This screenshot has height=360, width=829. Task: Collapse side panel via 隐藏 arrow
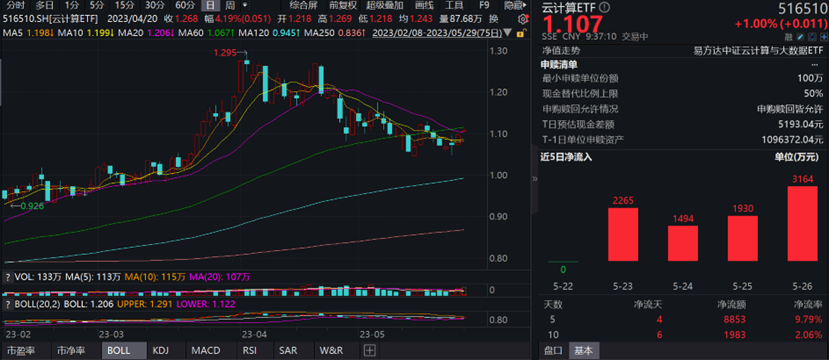point(515,6)
